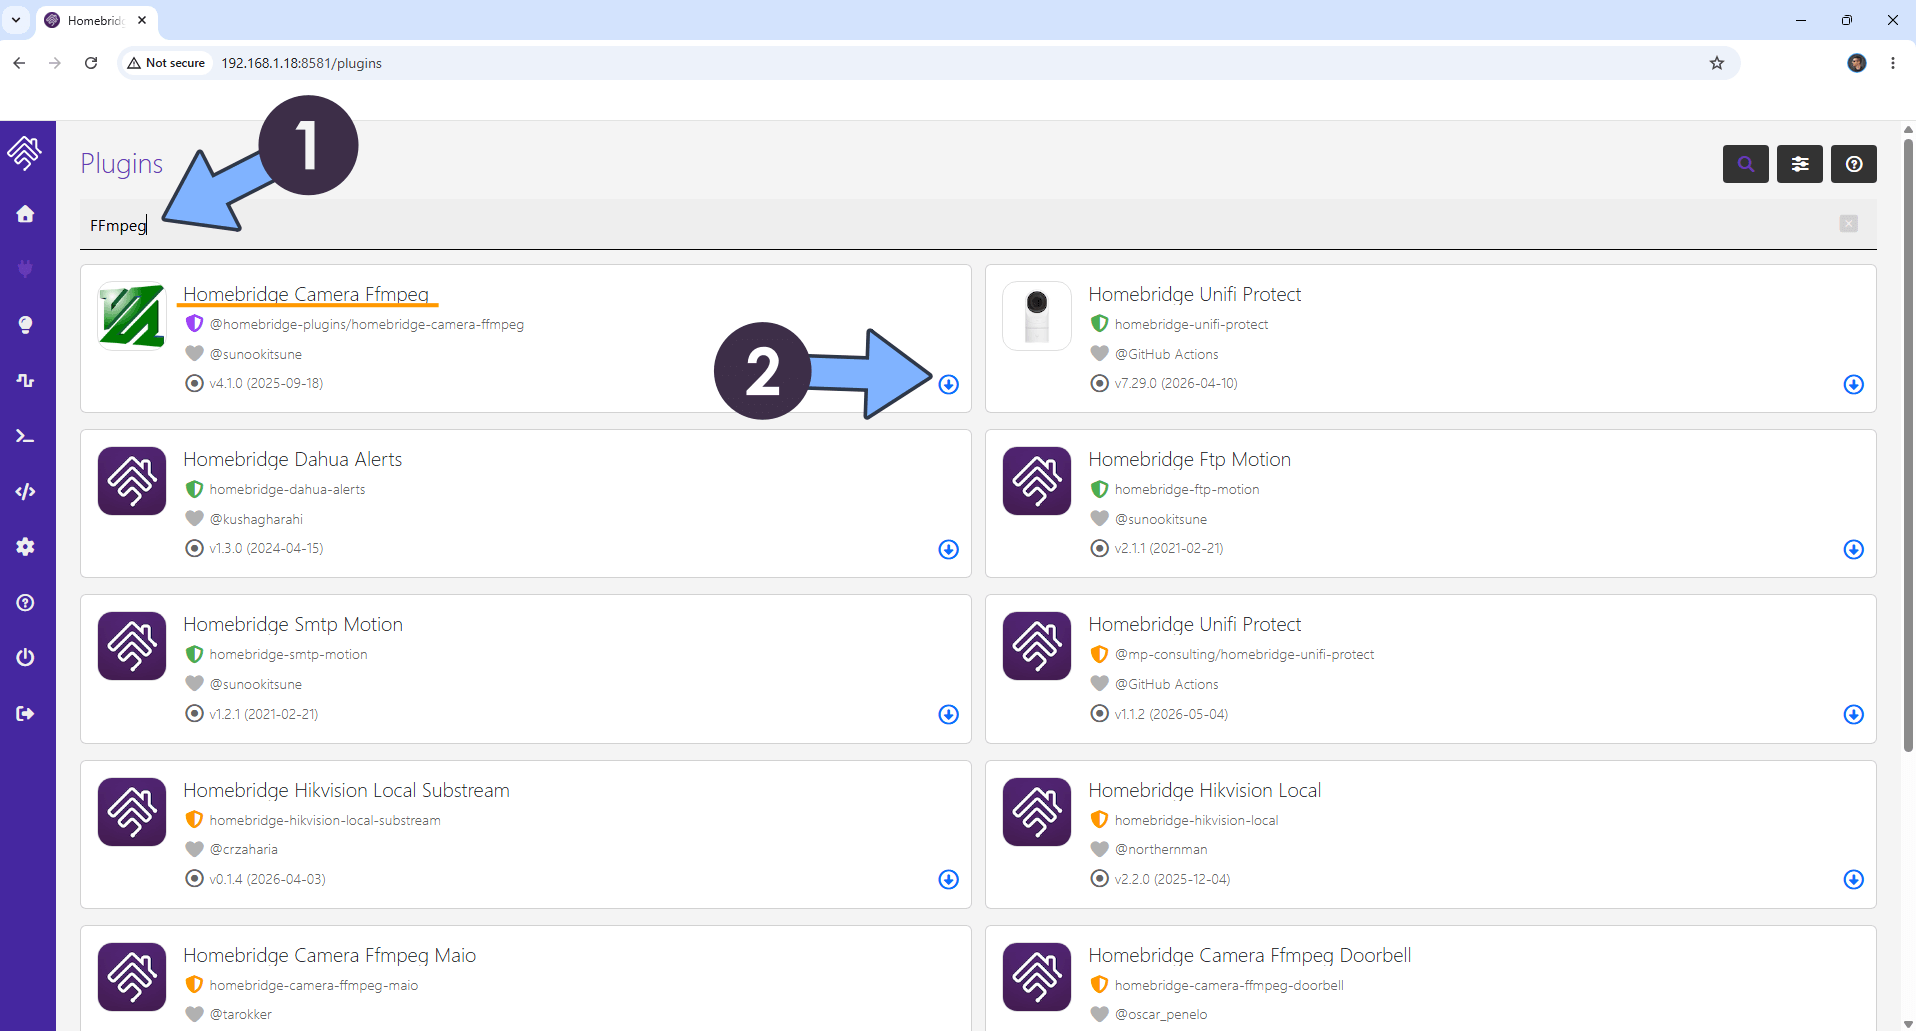Viewport: 1916px width, 1031px height.
Task: Click the page vertical scrollbar
Action: (1908, 445)
